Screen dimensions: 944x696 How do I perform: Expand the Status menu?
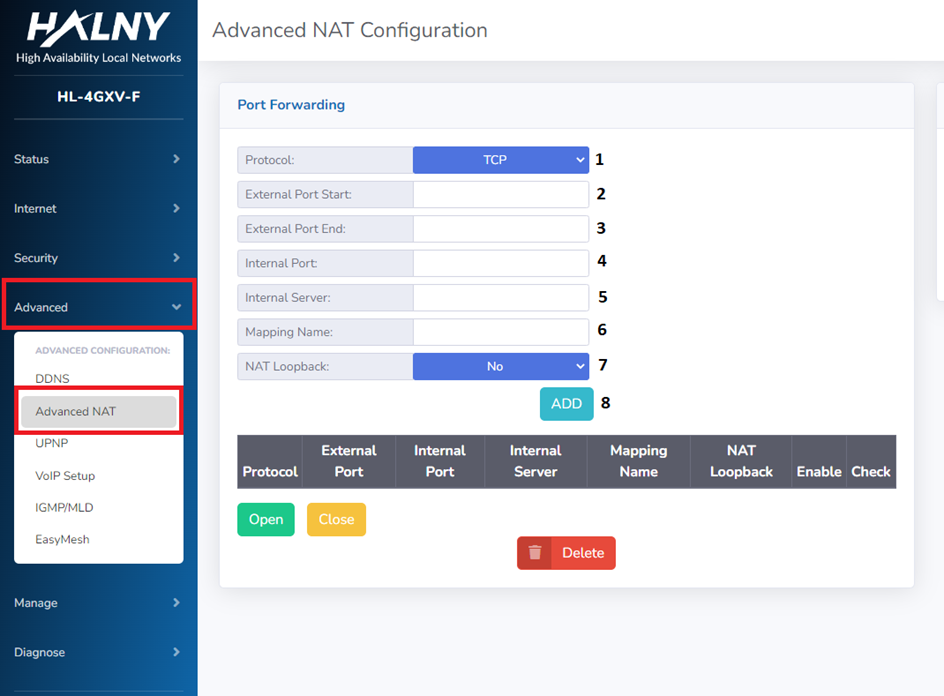98,159
